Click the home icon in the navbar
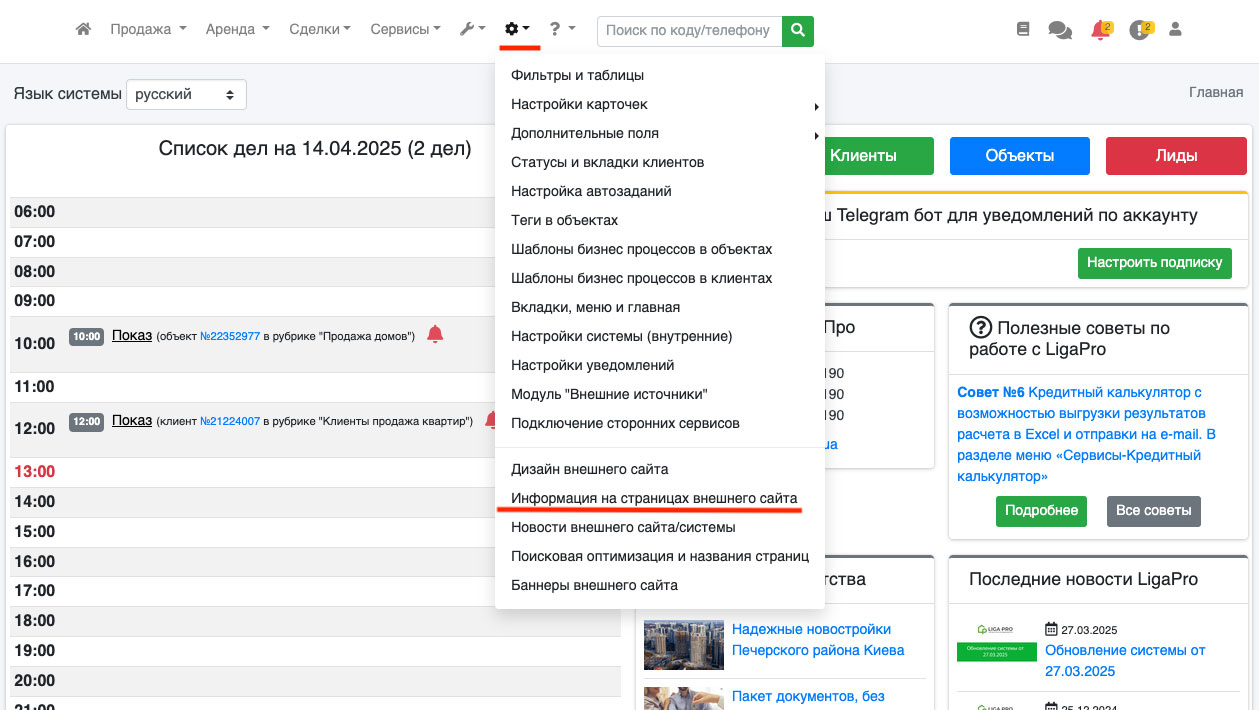Screen dimensions: 1259x710 point(83,30)
